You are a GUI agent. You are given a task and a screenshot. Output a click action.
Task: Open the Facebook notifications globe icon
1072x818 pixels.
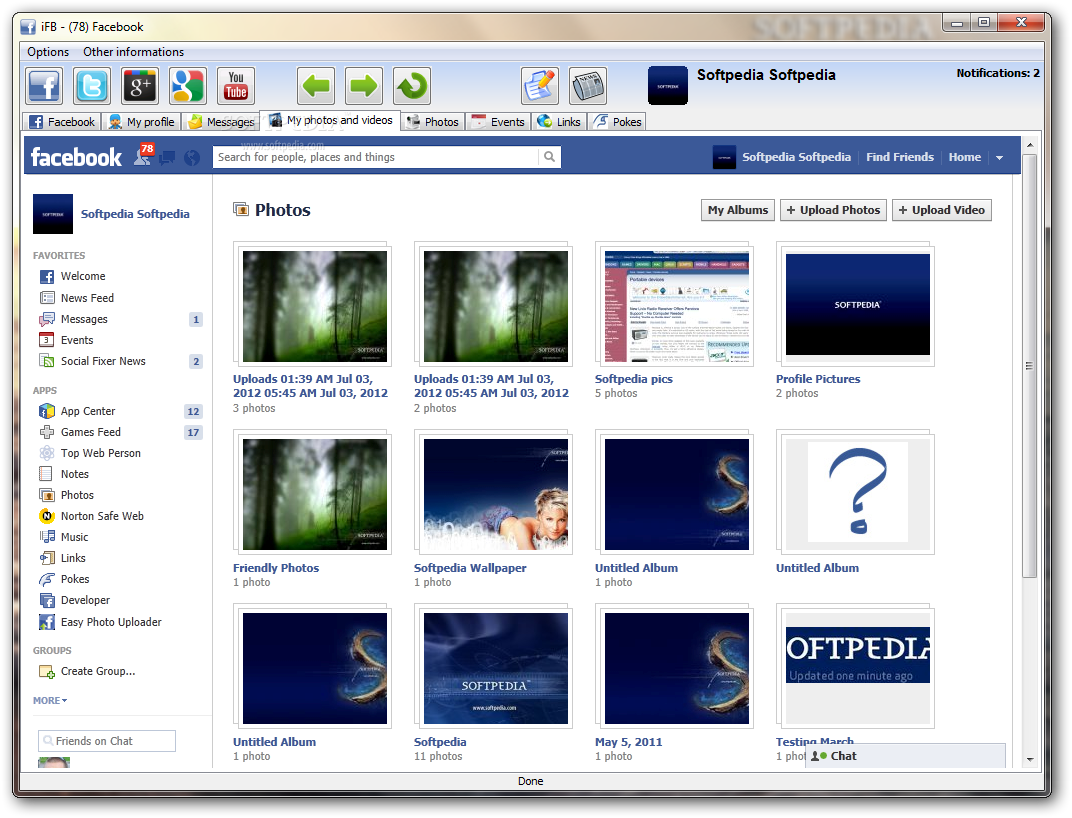(192, 158)
